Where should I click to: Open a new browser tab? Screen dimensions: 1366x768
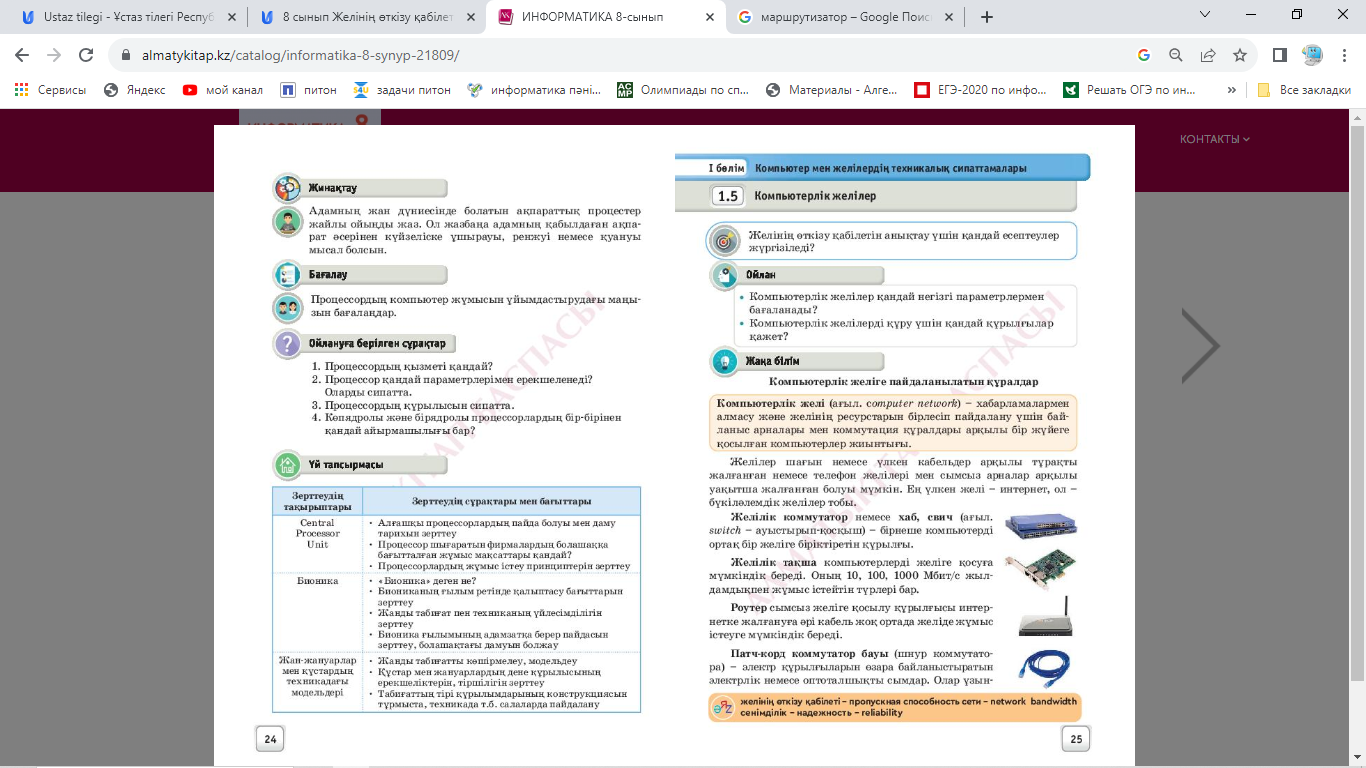(986, 17)
